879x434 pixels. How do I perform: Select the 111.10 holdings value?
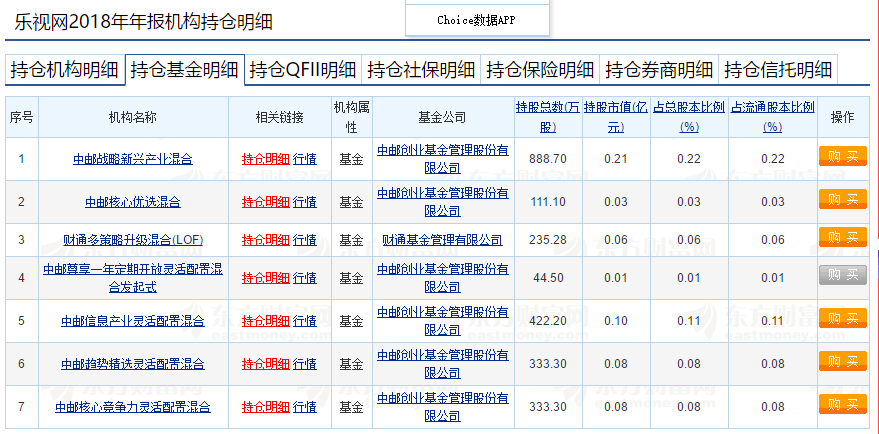[x=548, y=202]
